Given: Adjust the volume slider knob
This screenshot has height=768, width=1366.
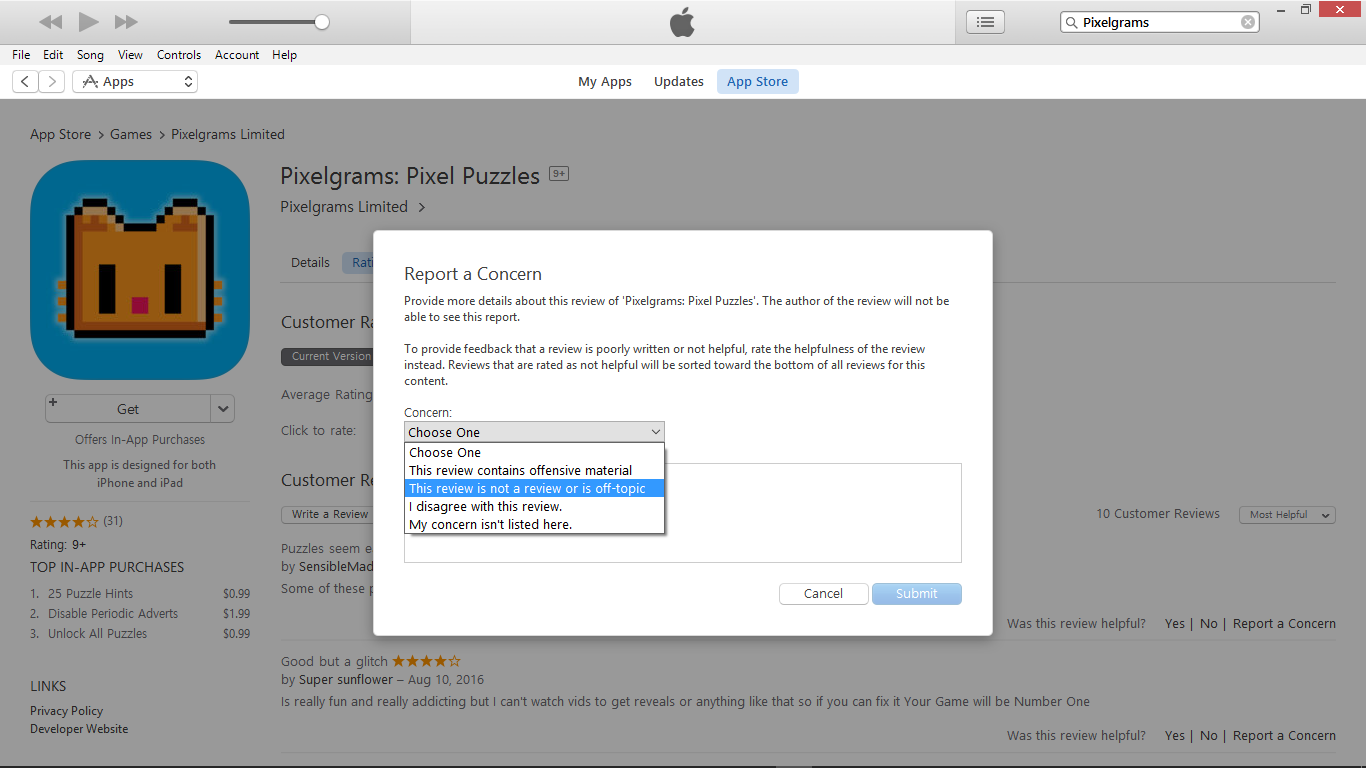Looking at the screenshot, I should (321, 22).
